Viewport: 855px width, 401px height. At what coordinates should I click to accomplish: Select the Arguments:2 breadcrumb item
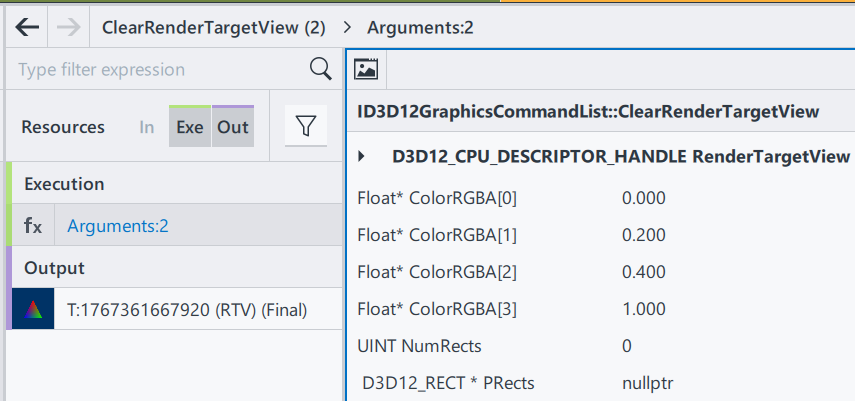coord(420,28)
